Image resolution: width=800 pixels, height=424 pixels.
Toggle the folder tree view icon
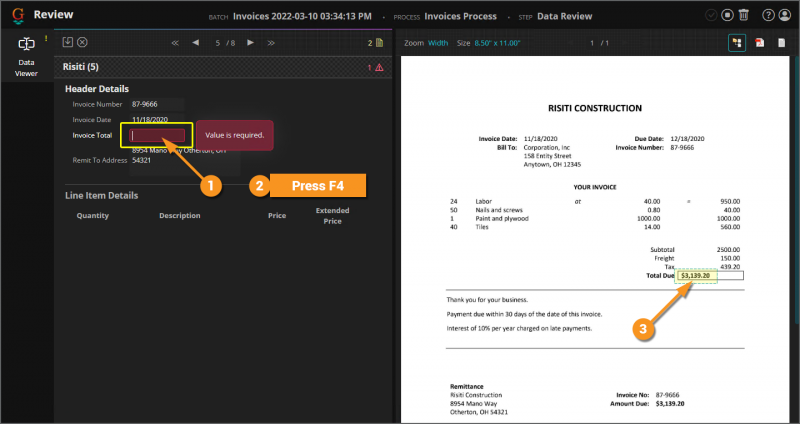(x=737, y=43)
